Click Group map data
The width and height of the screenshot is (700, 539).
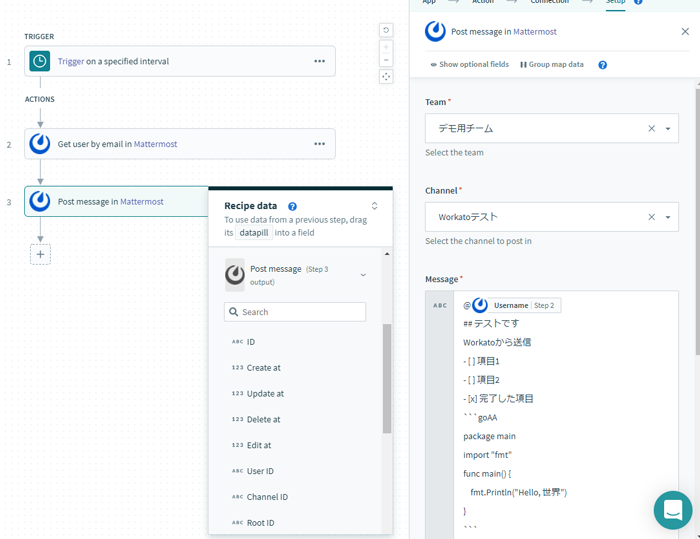point(552,64)
